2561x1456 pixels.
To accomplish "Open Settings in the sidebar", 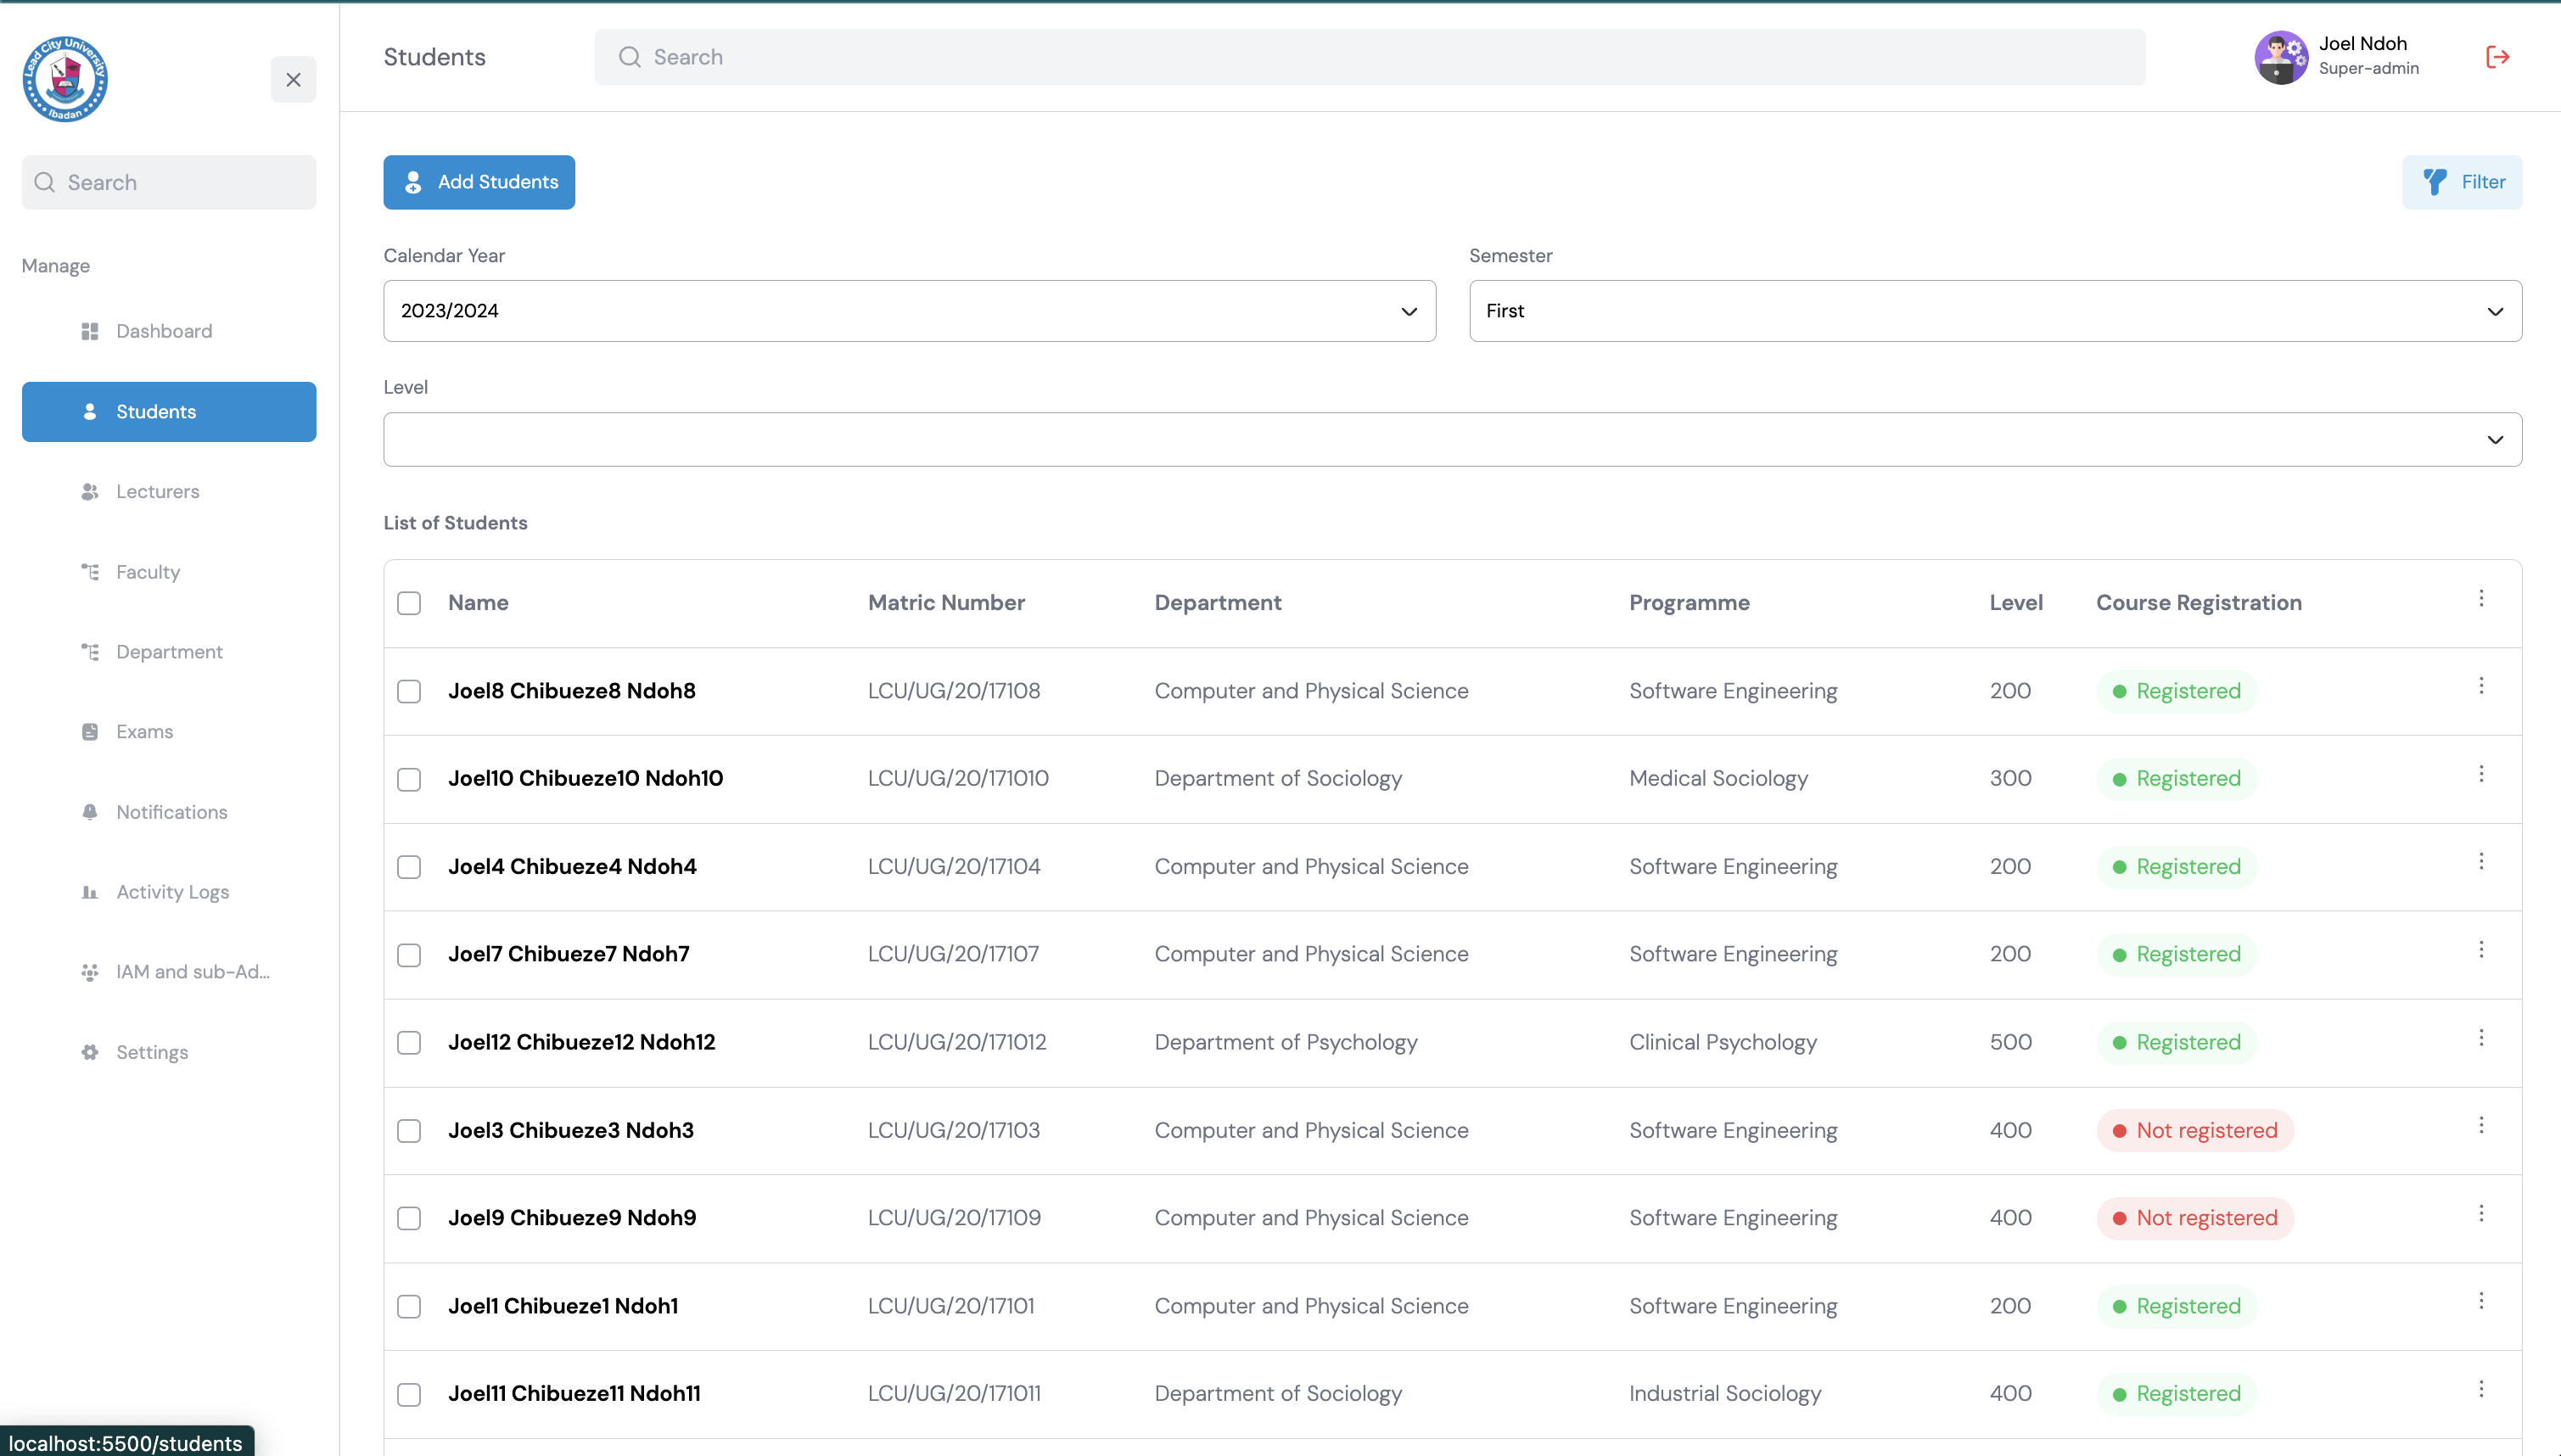I will 169,1052.
